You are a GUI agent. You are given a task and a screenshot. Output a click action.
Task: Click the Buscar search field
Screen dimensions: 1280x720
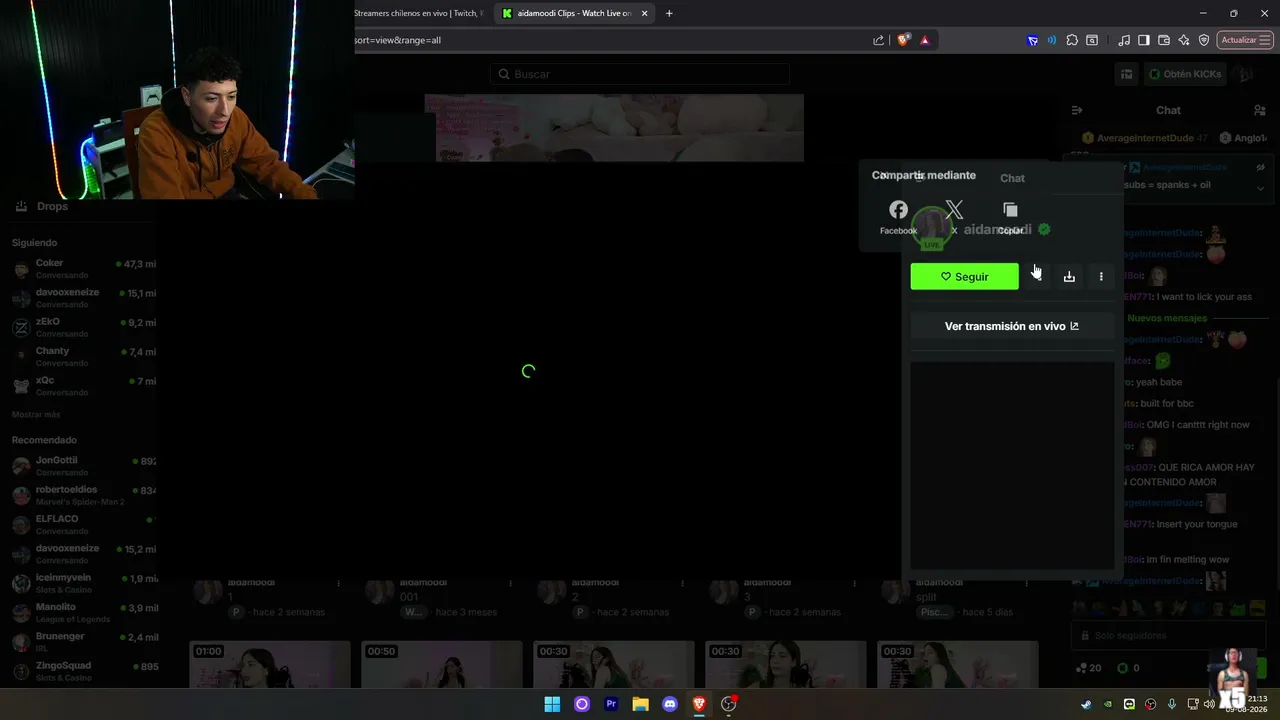[x=640, y=74]
